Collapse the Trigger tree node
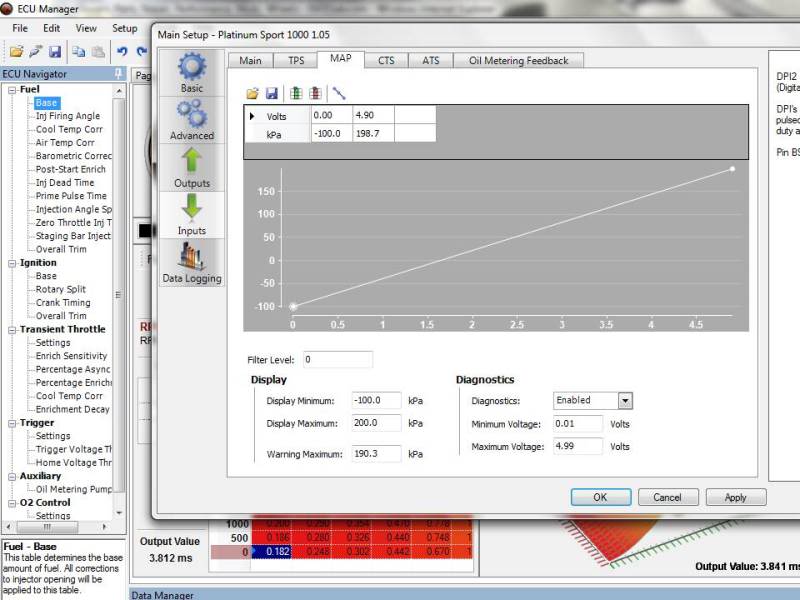 (x=12, y=423)
